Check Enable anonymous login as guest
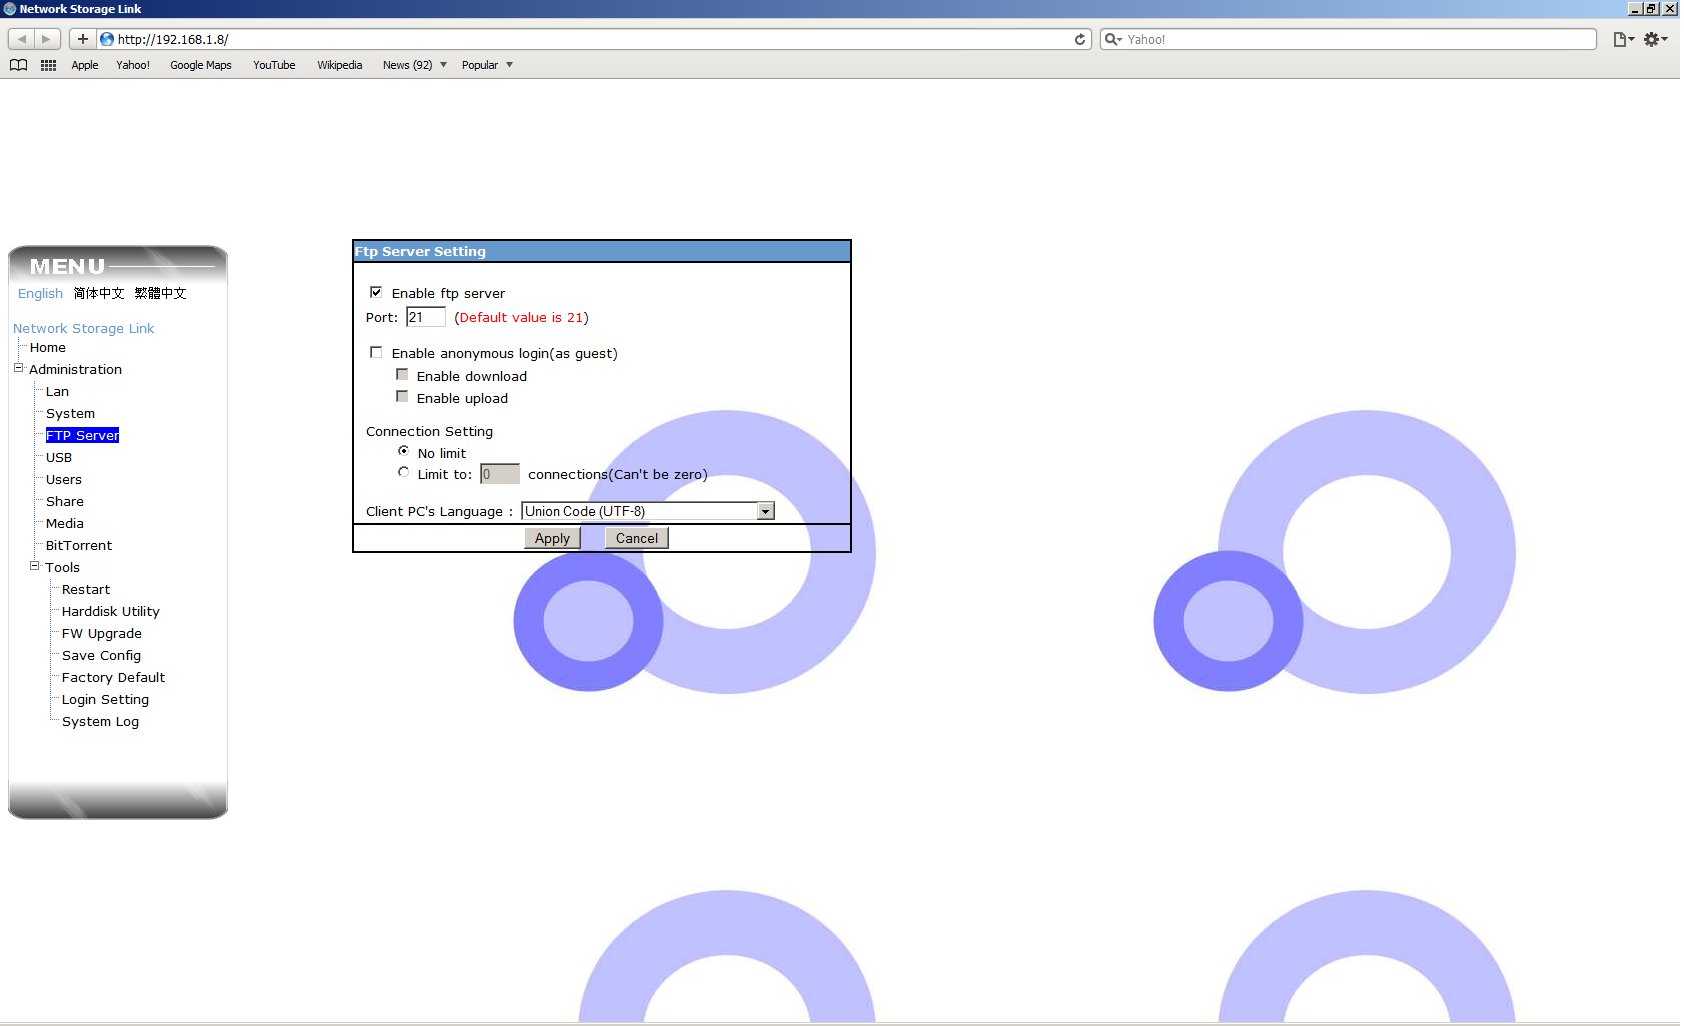The height and width of the screenshot is (1026, 1684). coord(376,352)
